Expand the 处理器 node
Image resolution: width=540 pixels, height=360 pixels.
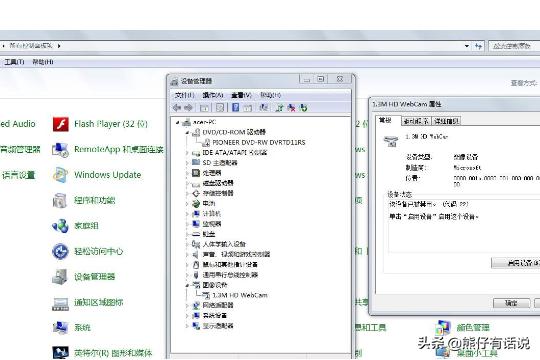187,173
